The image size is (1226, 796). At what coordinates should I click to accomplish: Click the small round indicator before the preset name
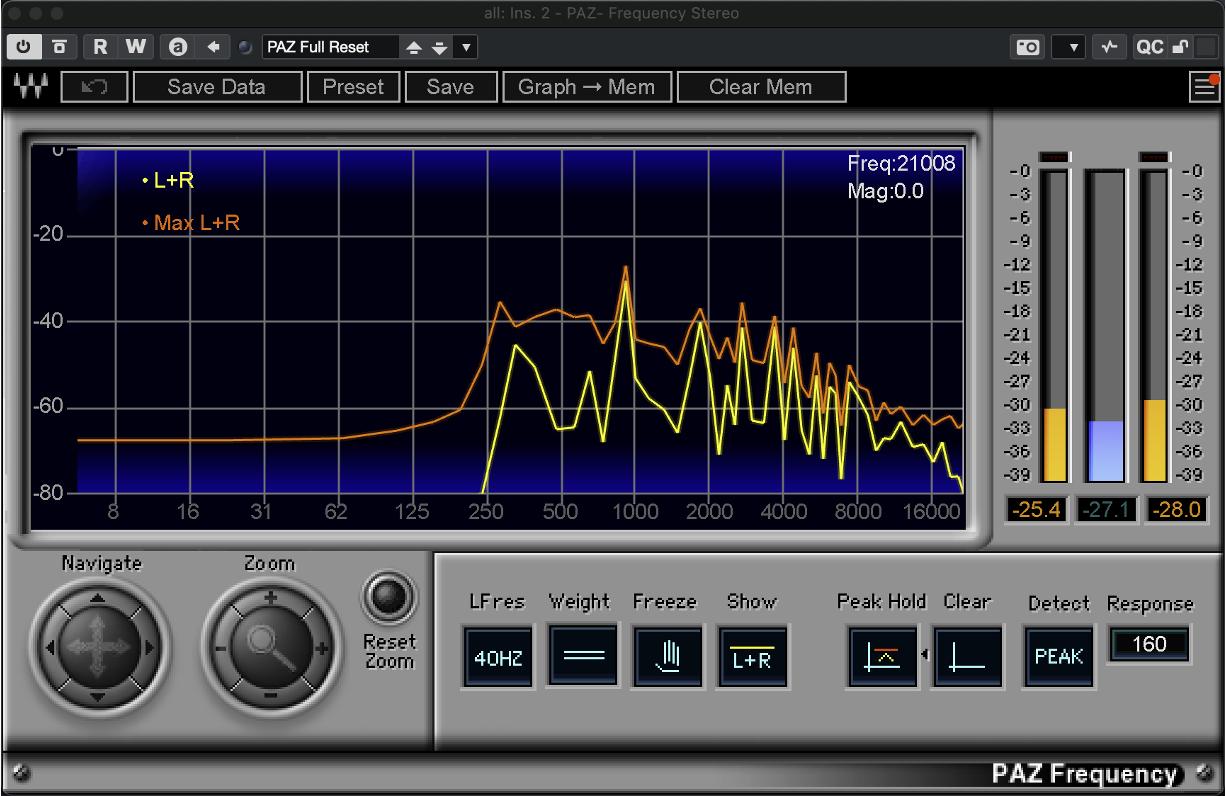246,47
